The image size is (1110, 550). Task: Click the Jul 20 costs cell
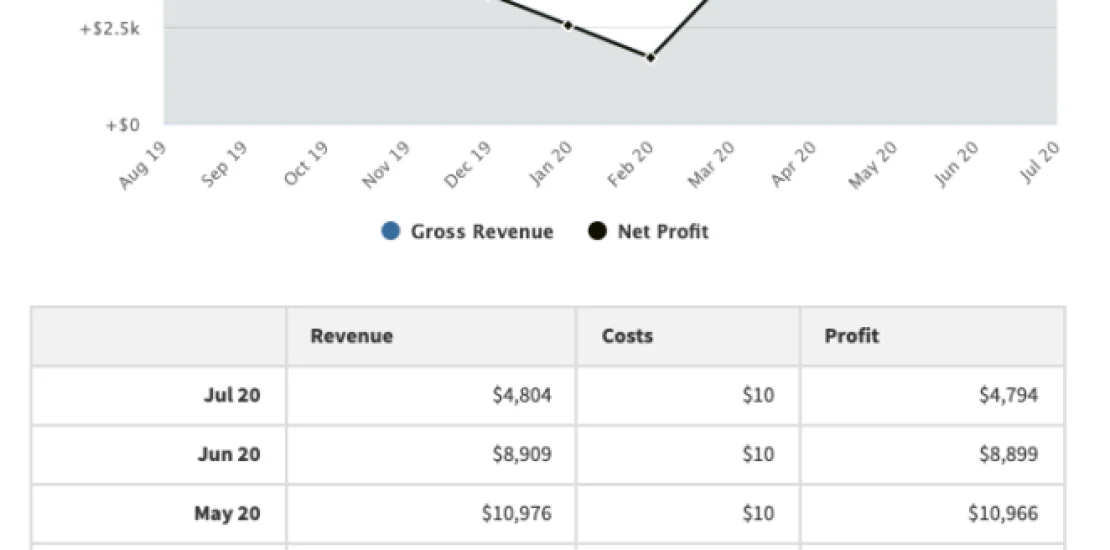(x=758, y=395)
